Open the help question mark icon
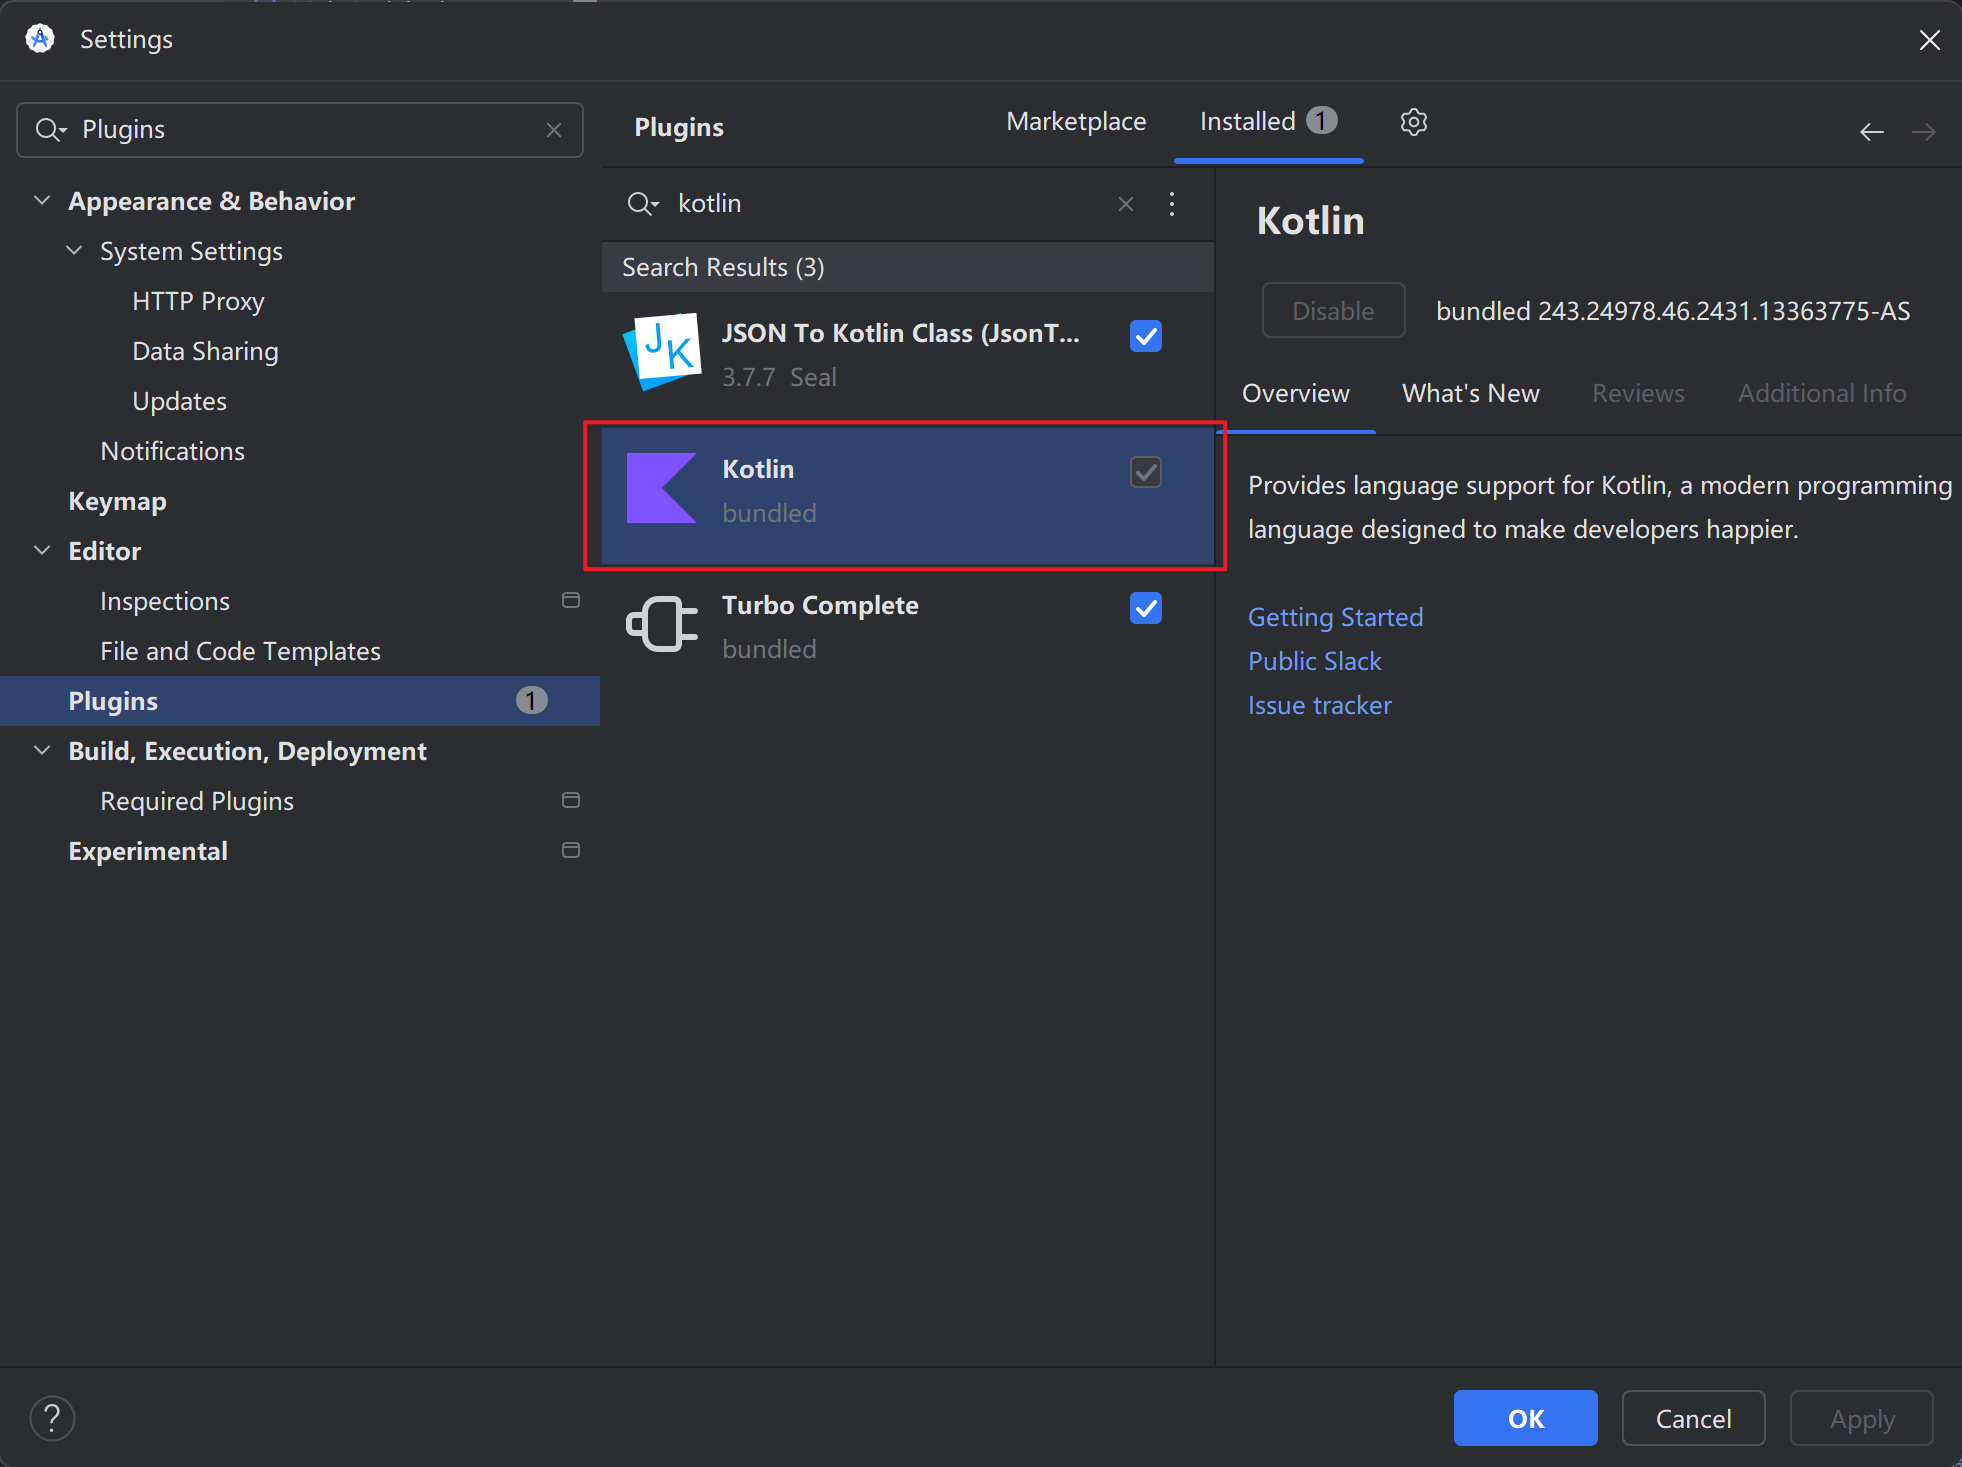The height and width of the screenshot is (1467, 1962). (x=52, y=1418)
